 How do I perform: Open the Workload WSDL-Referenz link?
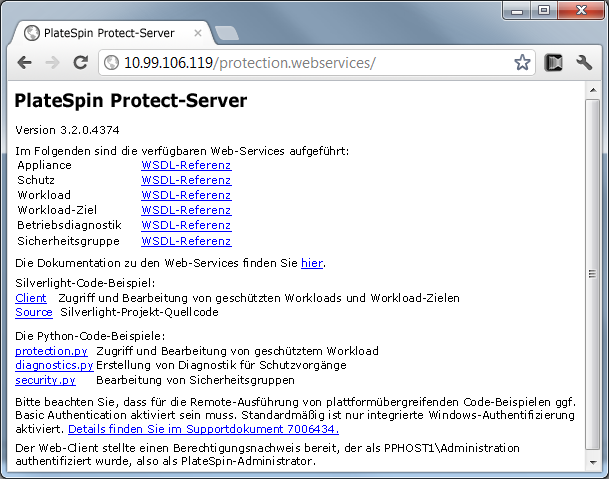coord(186,195)
